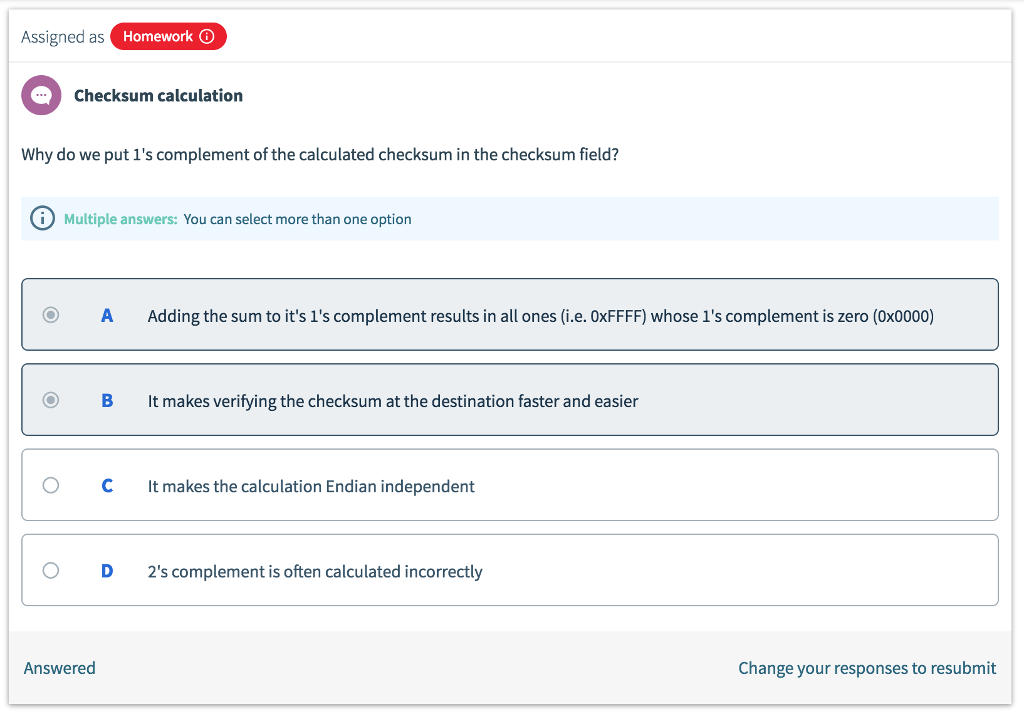Deselect the radio button for option B

click(51, 400)
